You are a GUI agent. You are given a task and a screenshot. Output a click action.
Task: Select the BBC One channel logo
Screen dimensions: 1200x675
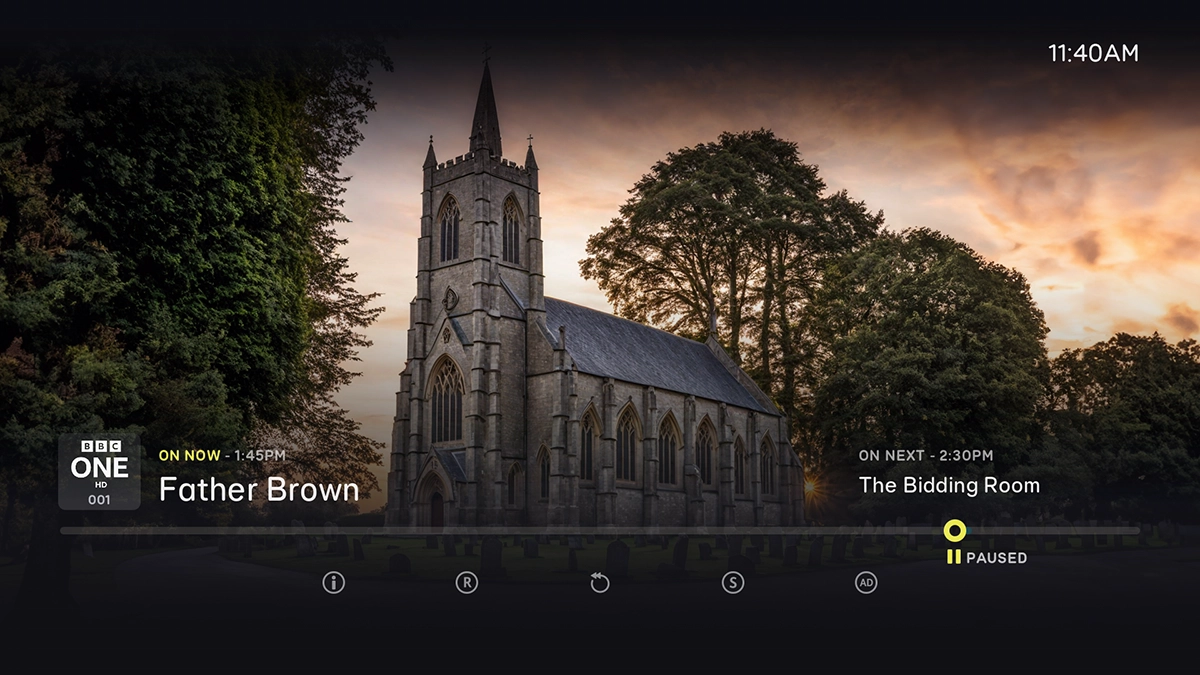click(99, 470)
